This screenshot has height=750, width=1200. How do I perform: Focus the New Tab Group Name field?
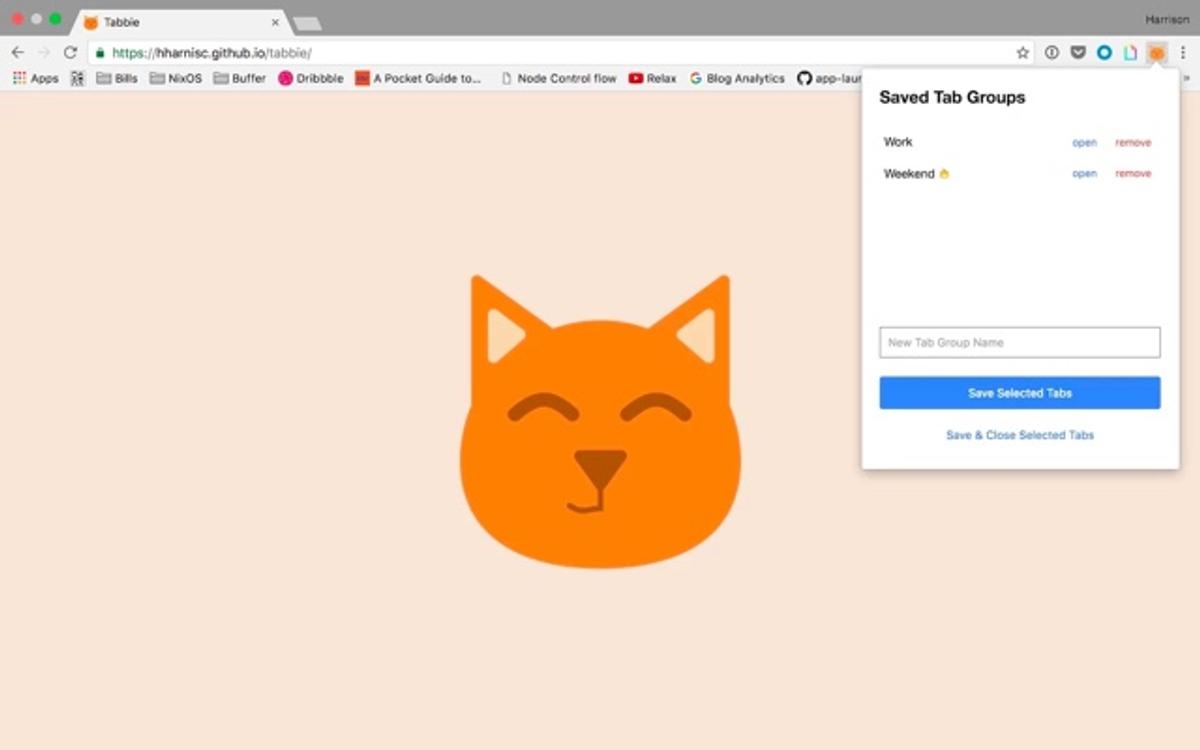point(1020,343)
